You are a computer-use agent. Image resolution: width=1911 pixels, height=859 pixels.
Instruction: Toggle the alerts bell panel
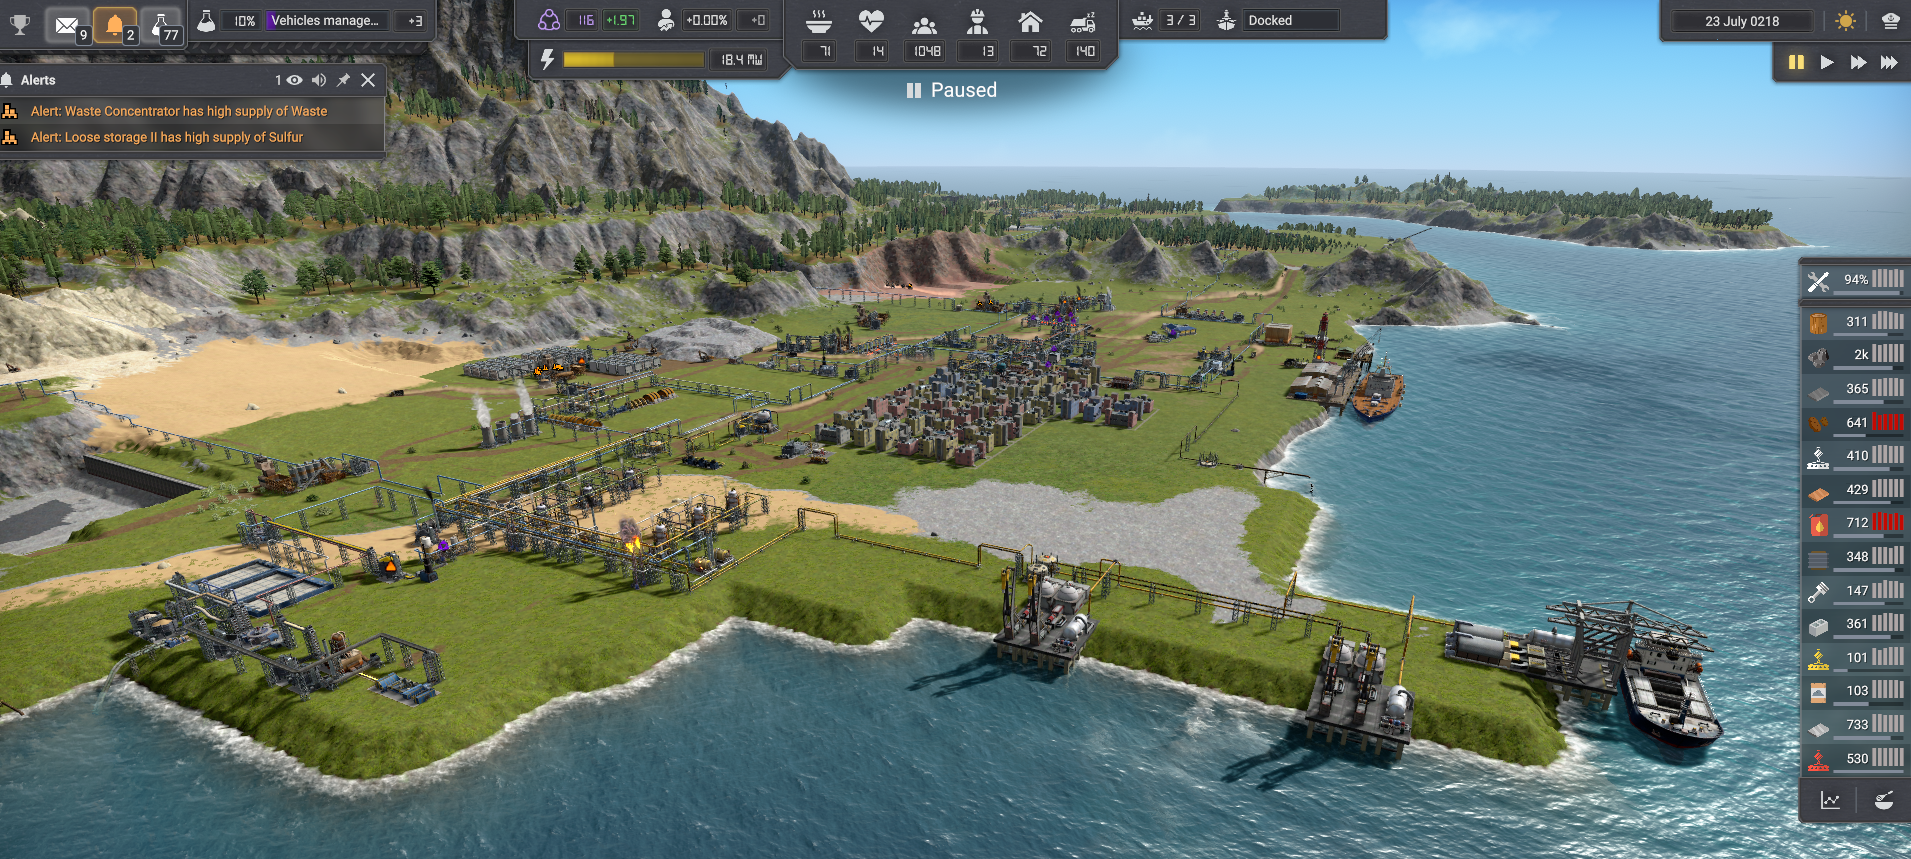coord(115,25)
